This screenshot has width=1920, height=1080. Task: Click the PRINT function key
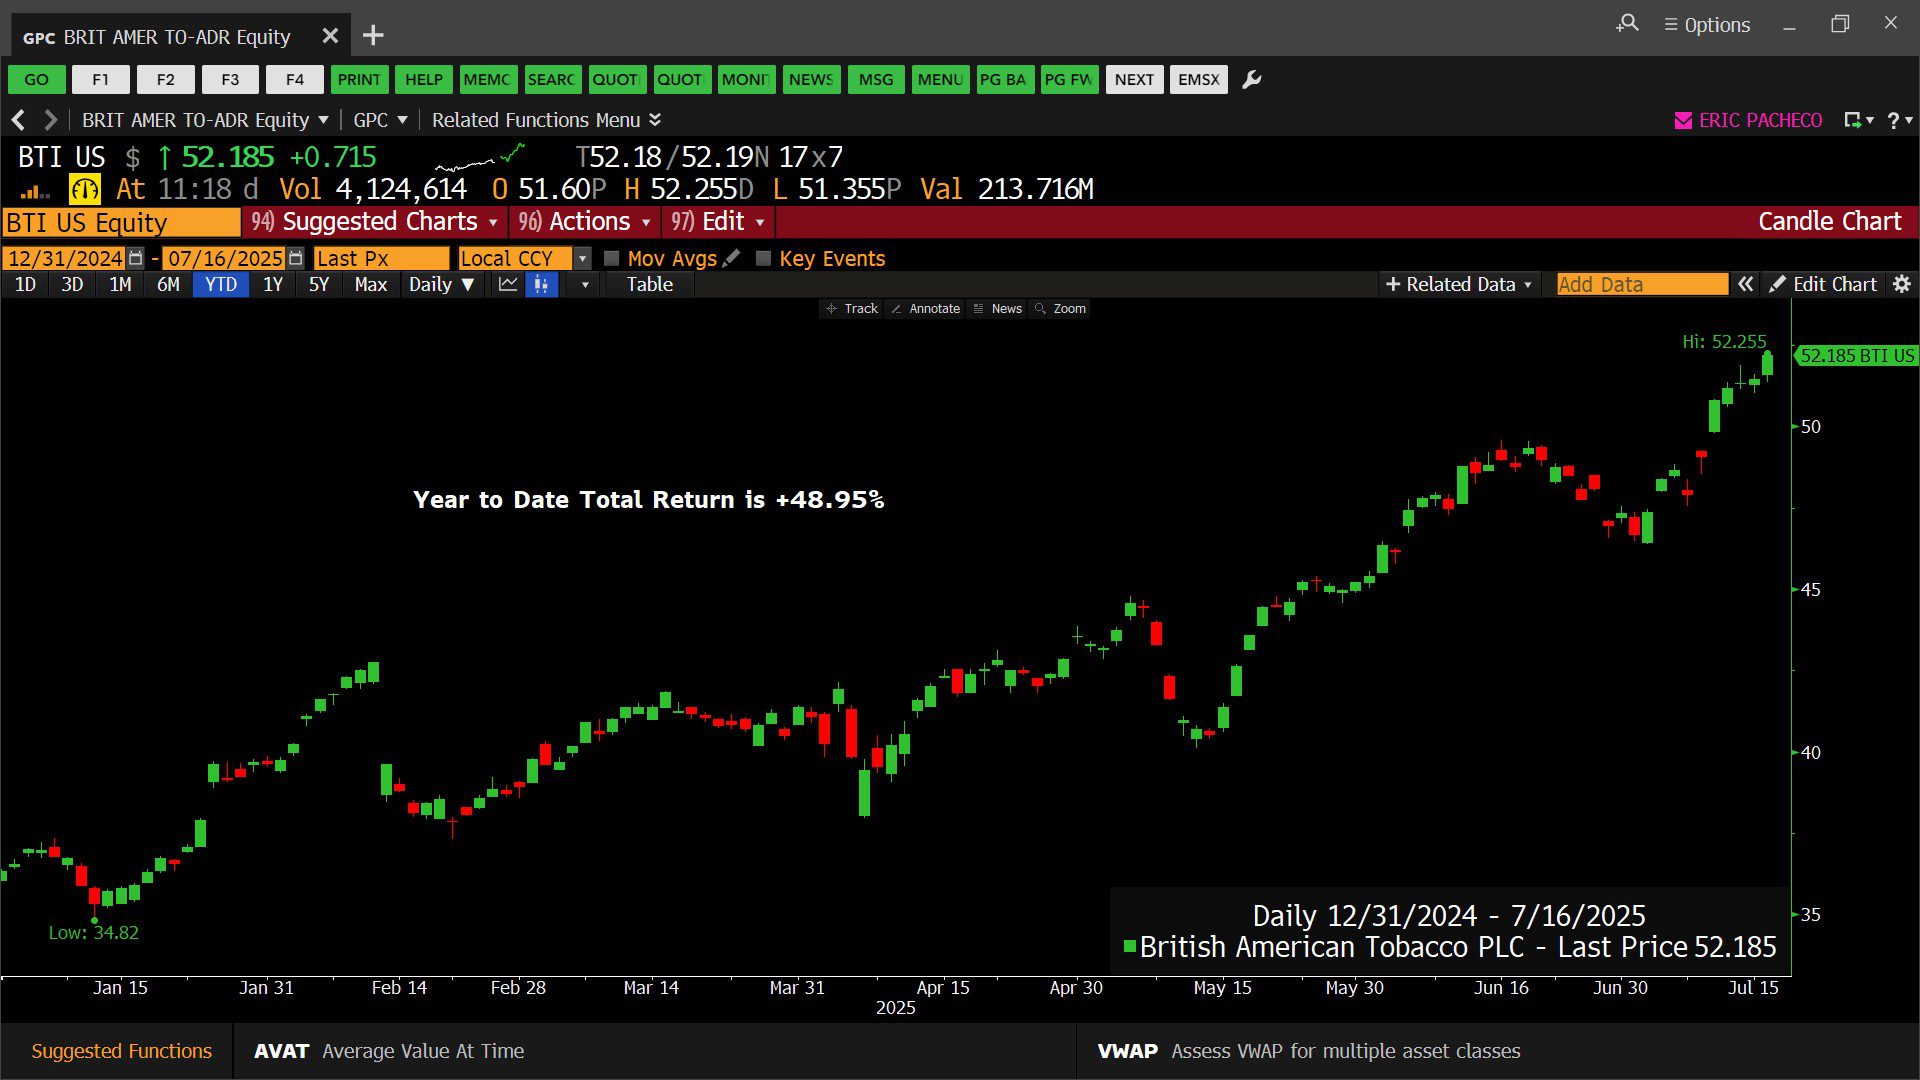tap(359, 80)
